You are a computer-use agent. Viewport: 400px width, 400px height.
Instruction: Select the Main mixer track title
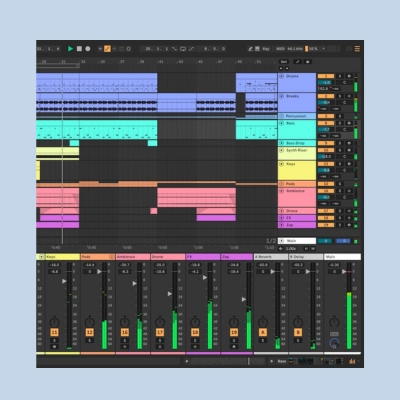pos(342,257)
